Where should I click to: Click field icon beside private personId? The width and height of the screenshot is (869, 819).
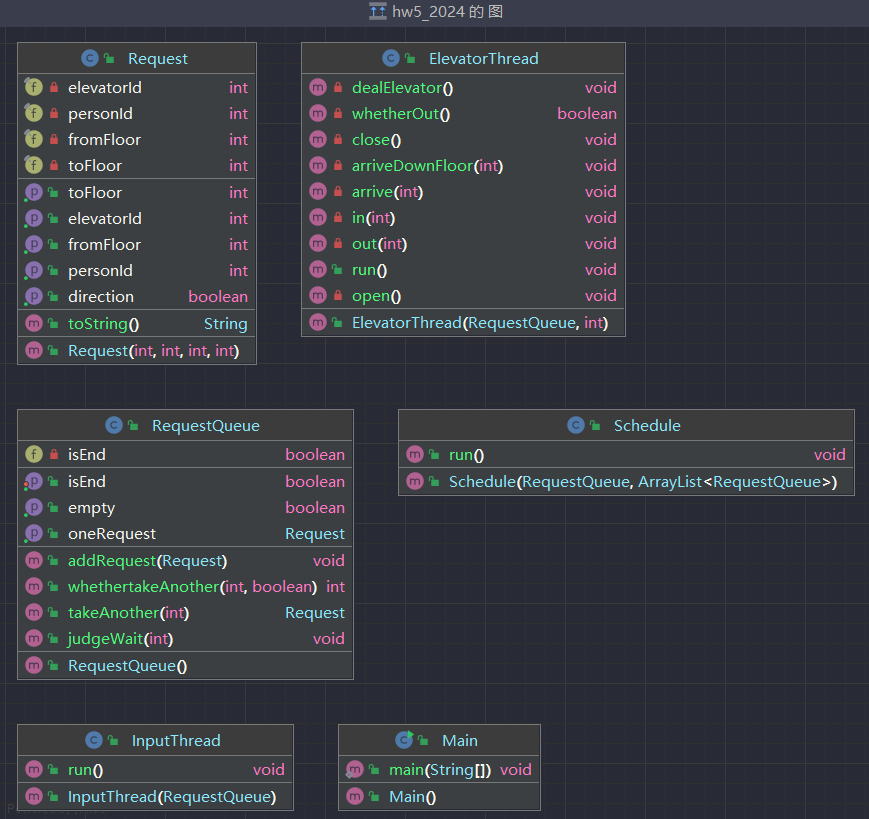click(x=34, y=113)
